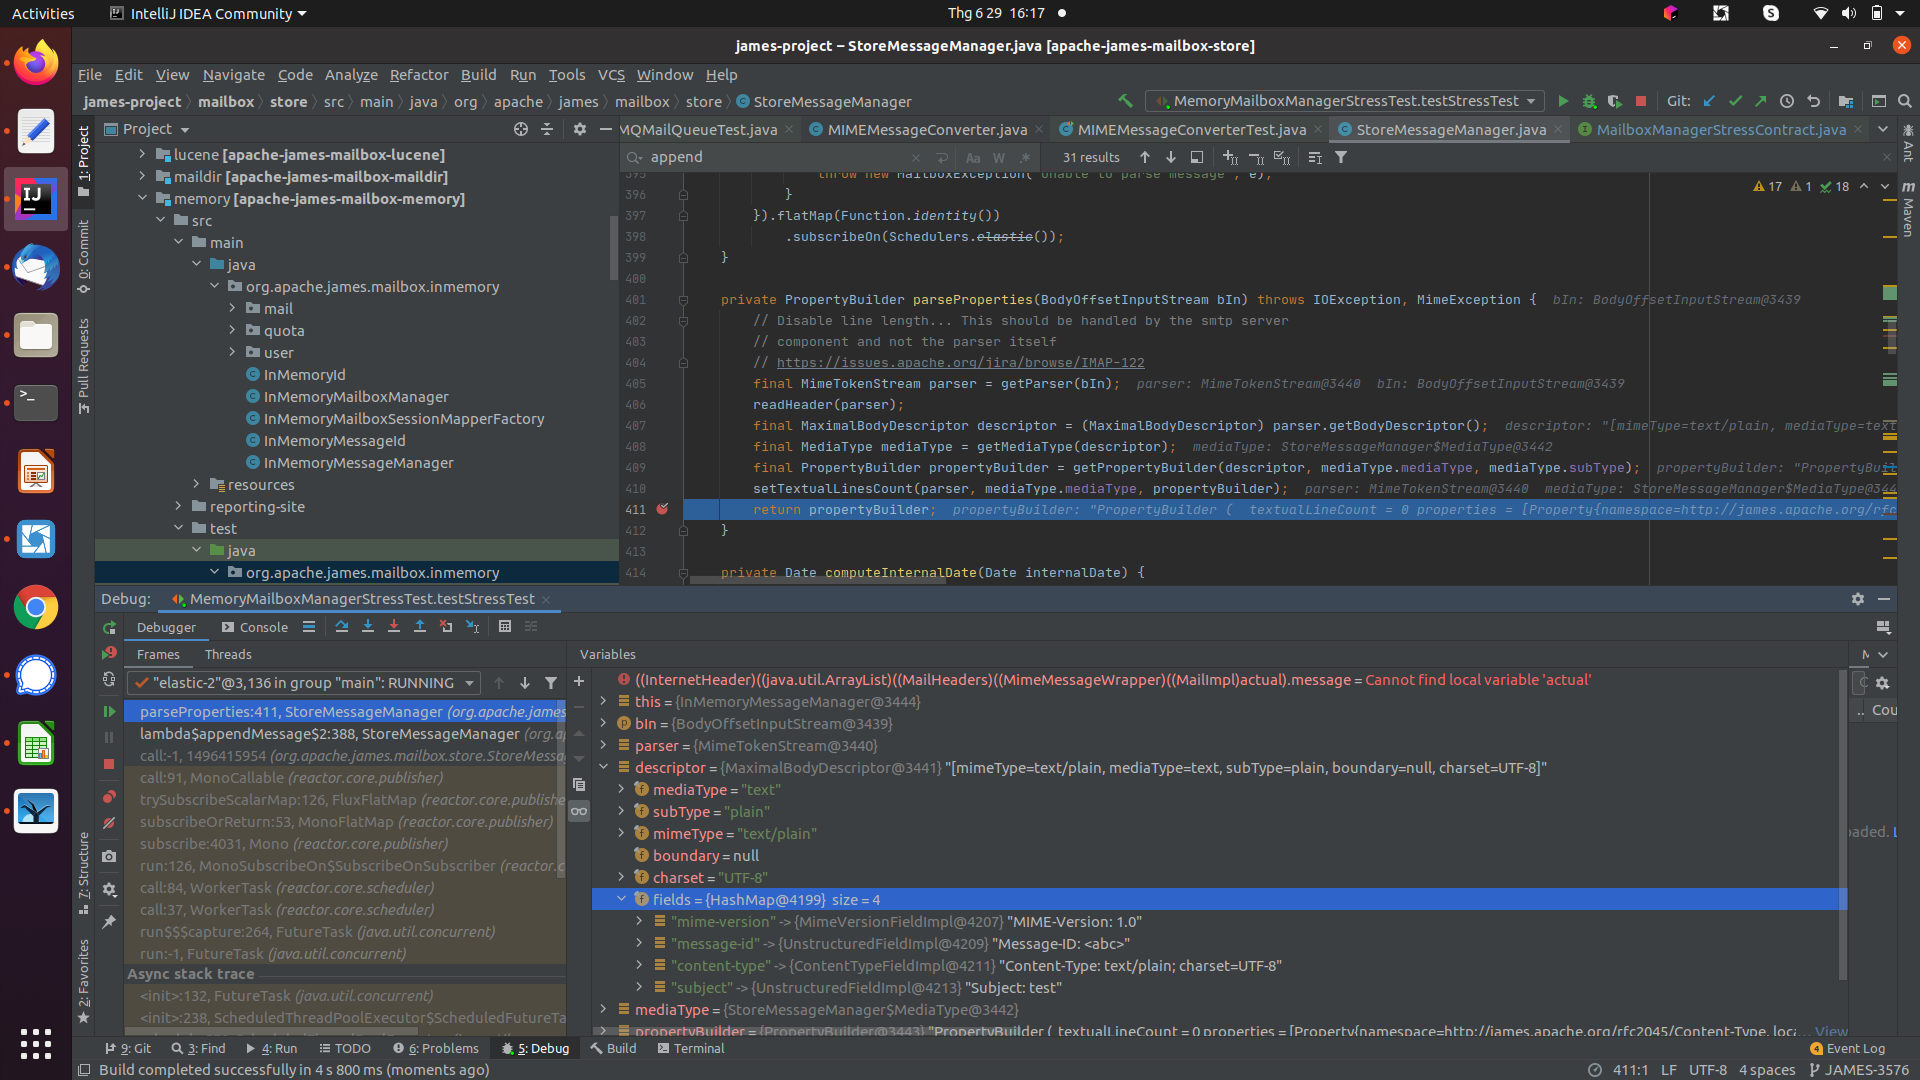Switch to Console tab in debugger
Viewport: 1920px width, 1080px height.
[x=254, y=627]
